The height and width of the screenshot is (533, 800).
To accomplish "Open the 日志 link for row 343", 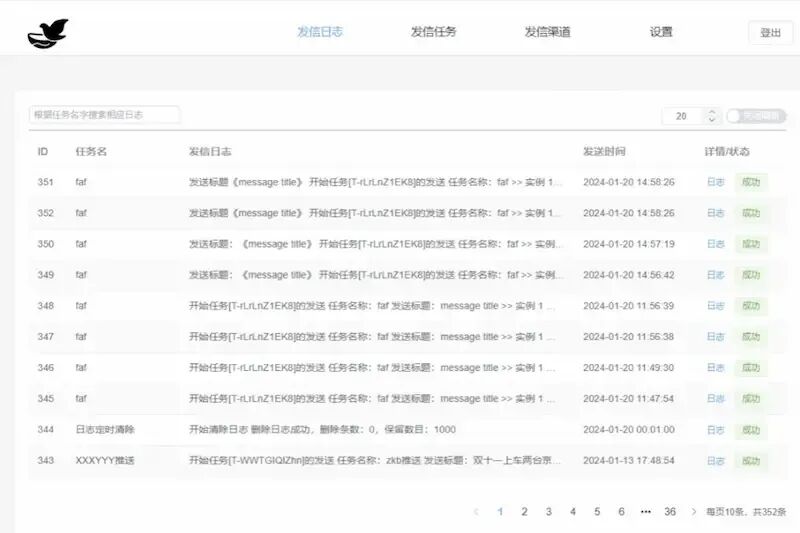I will [715, 461].
